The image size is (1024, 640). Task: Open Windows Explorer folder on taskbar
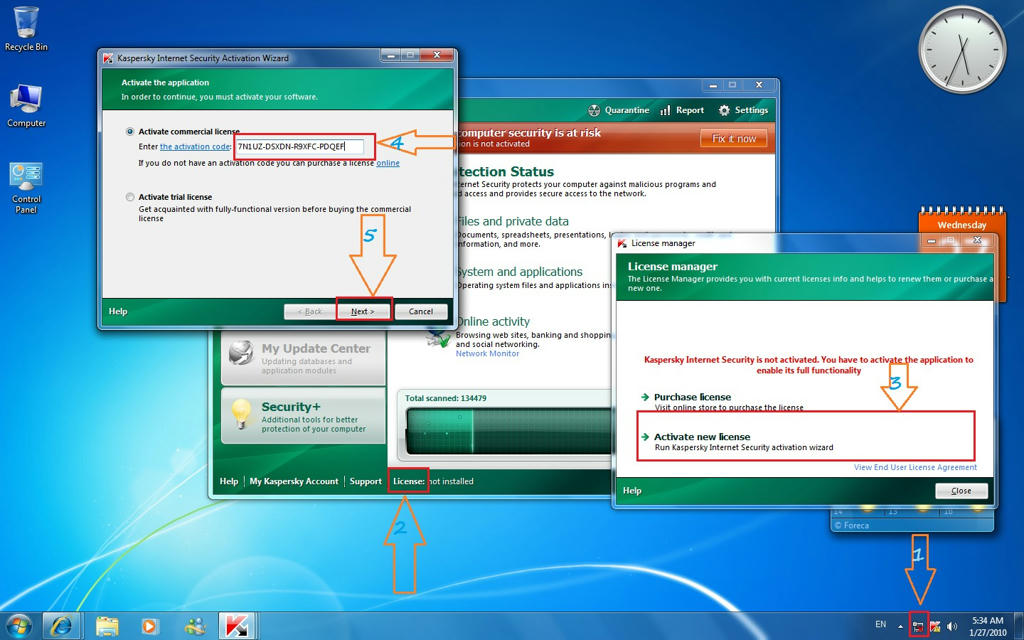click(x=107, y=626)
